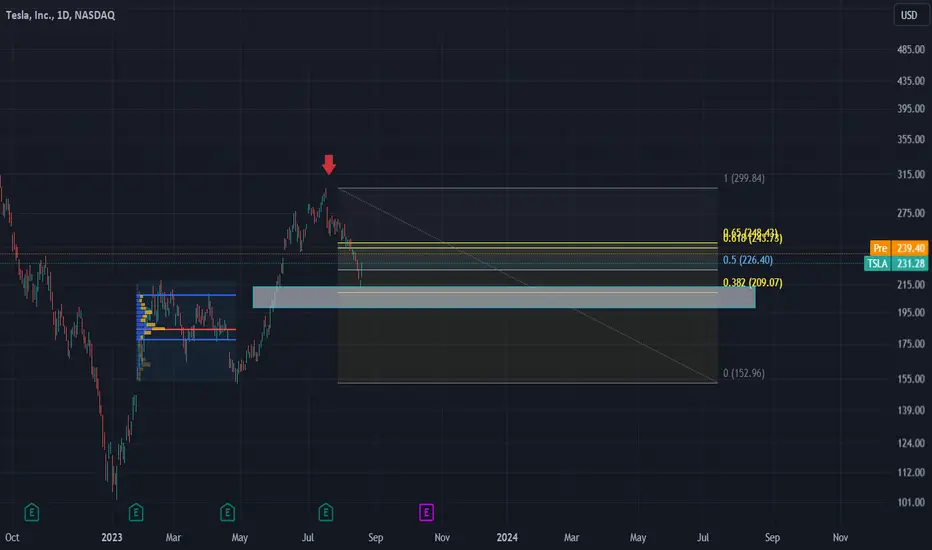Click the 112.00 price axis label
Viewport: 932px width, 550px height.
pyautogui.click(x=911, y=473)
